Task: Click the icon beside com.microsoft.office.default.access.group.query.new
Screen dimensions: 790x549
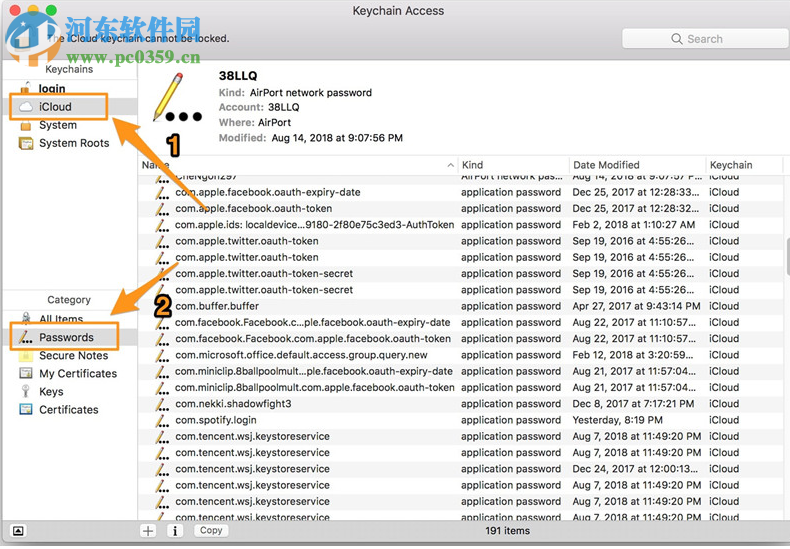Action: pyautogui.click(x=162, y=355)
